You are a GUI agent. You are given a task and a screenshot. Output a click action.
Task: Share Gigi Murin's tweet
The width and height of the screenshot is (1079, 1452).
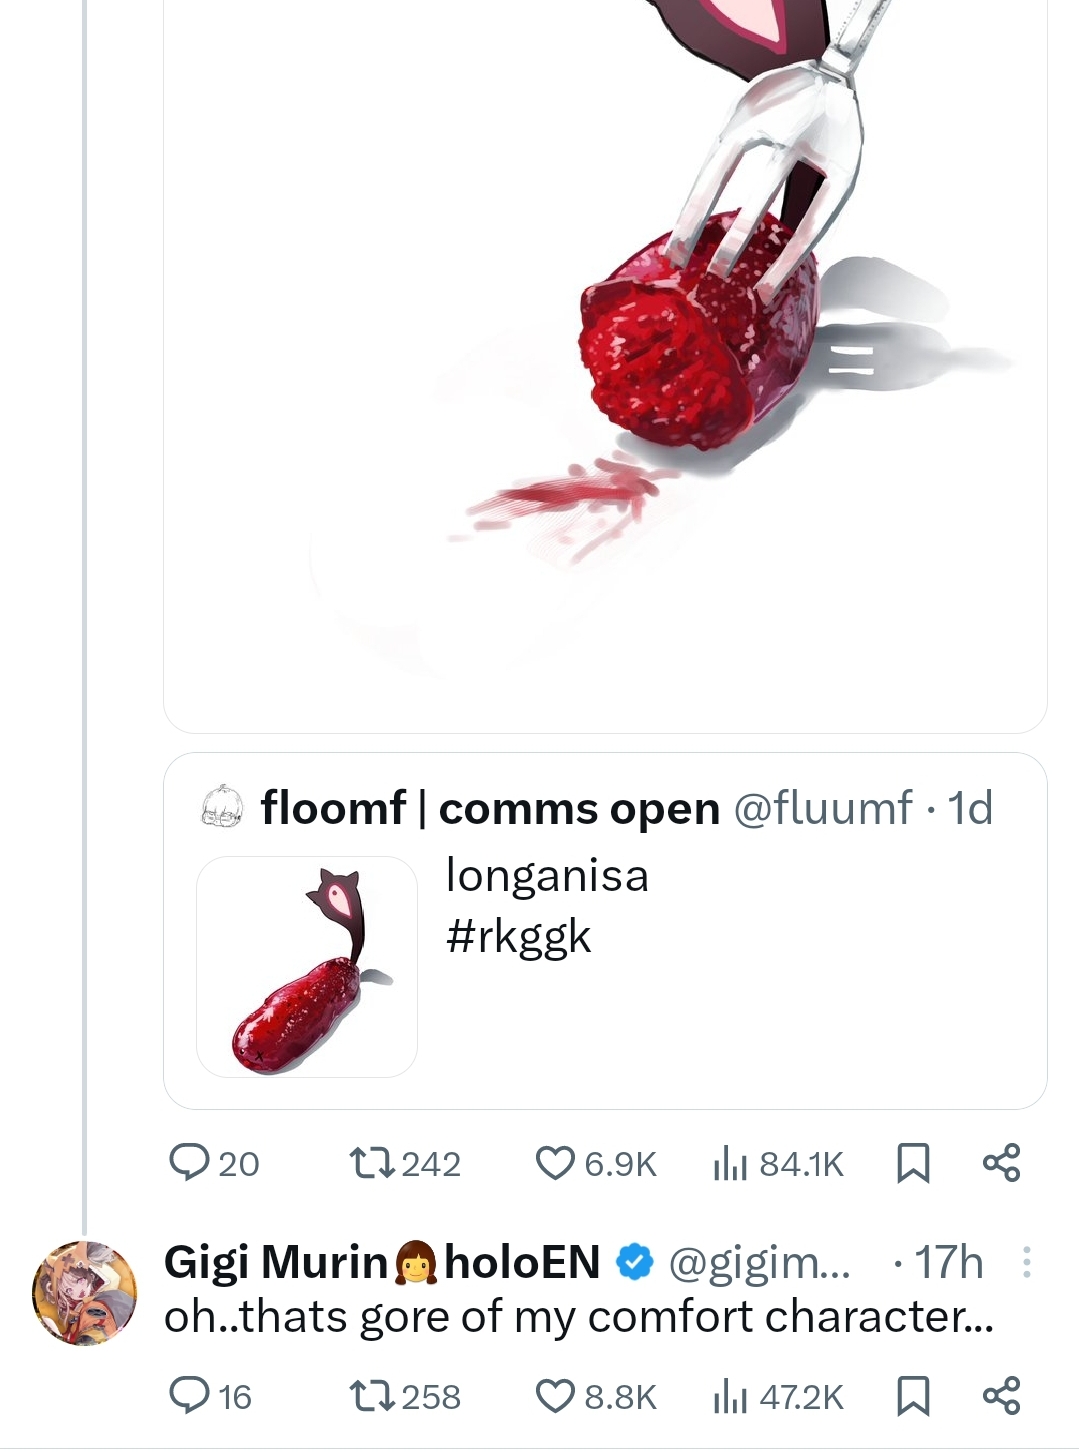(1001, 1395)
